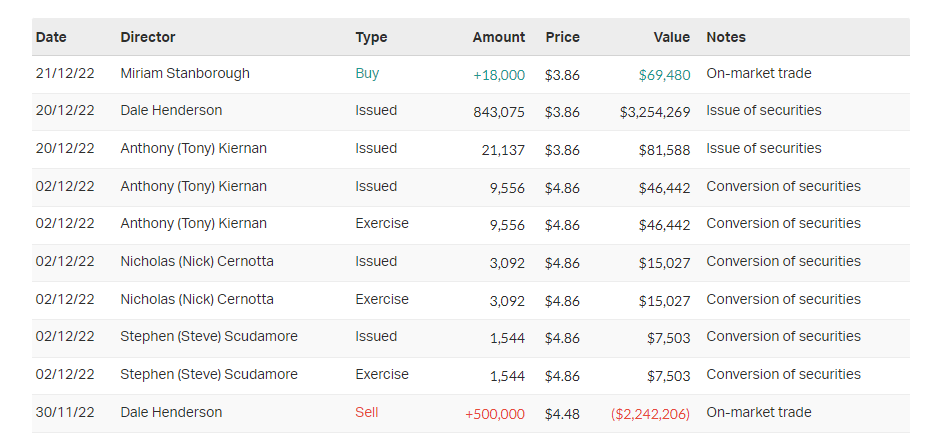This screenshot has width=942, height=434.
Task: Click Nicholas (Nick) Cernotta Exercise row name
Action: [197, 299]
